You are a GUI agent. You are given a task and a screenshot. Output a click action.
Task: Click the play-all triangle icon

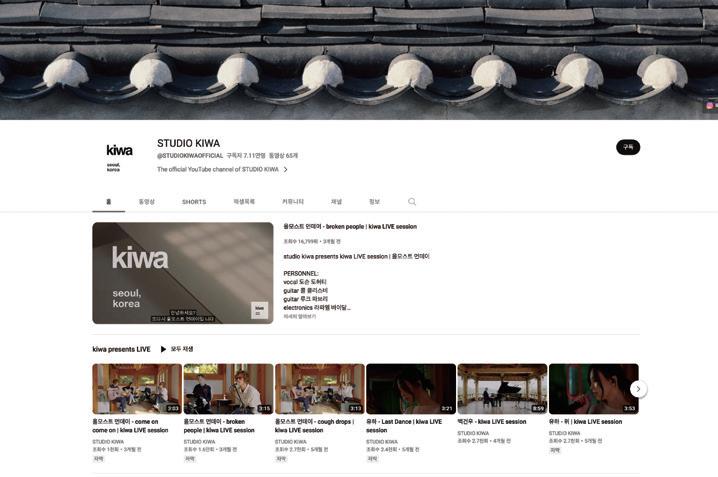tap(163, 349)
